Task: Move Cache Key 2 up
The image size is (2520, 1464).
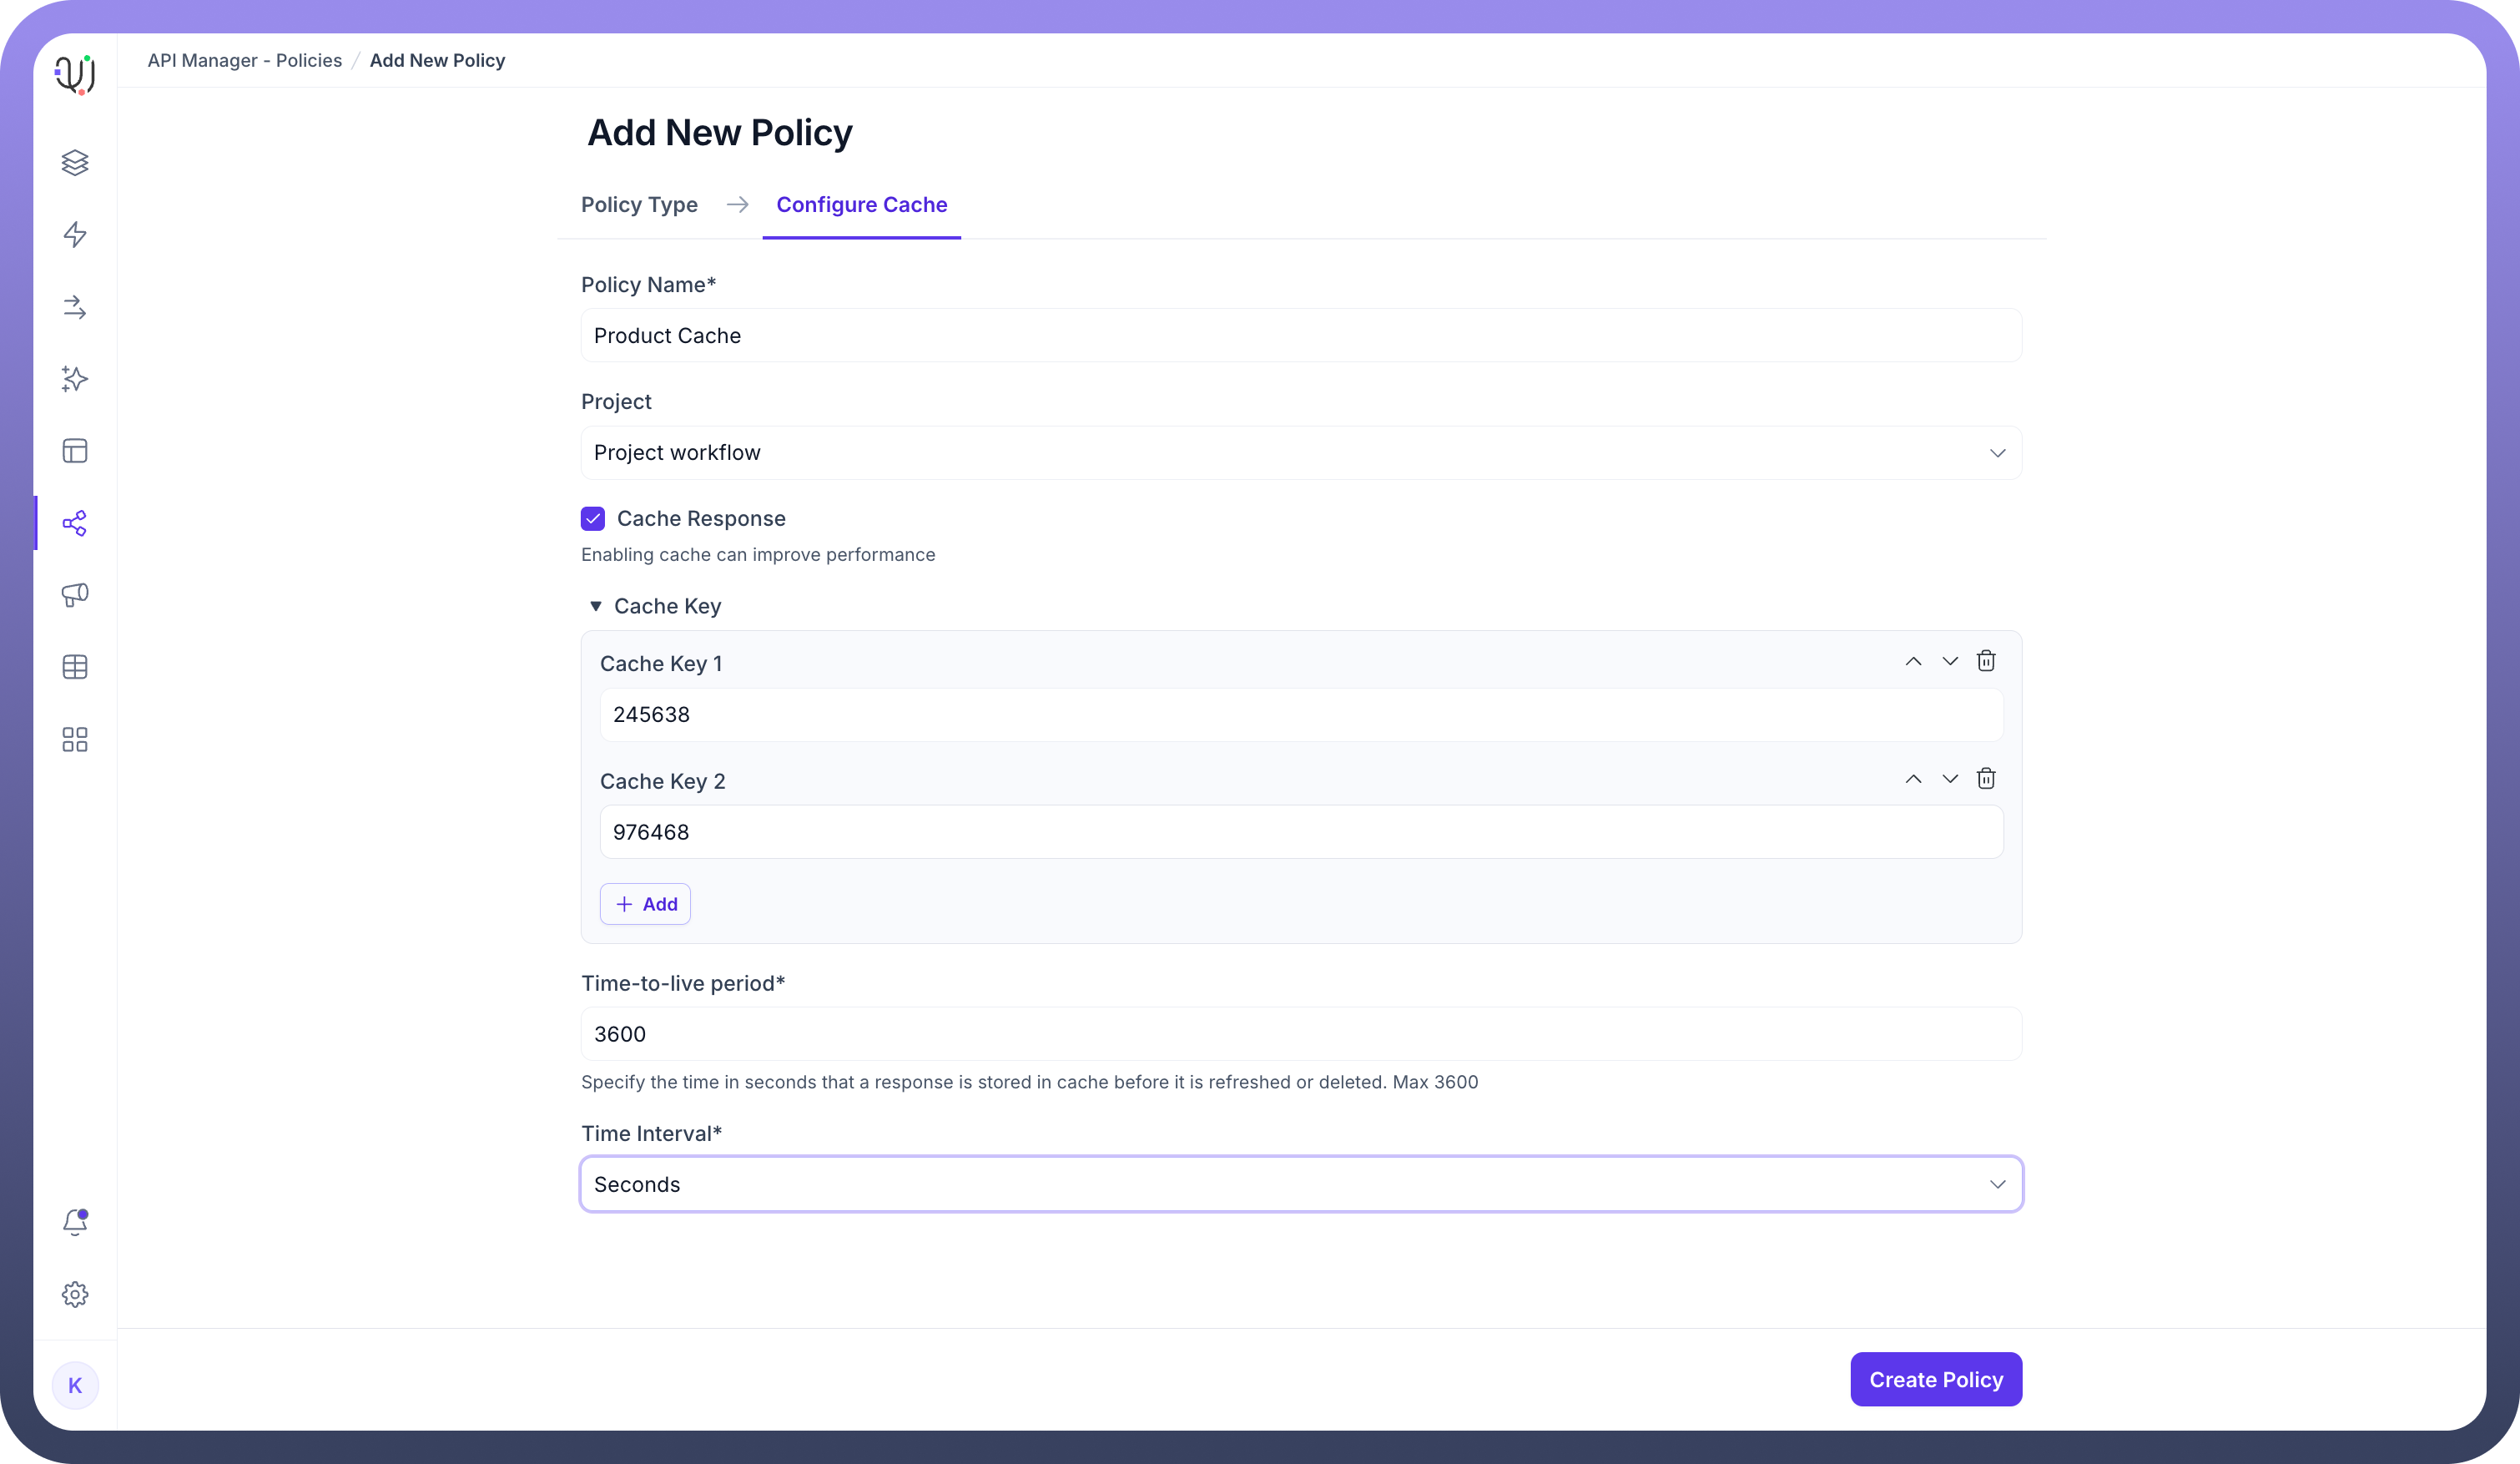Action: point(1913,779)
